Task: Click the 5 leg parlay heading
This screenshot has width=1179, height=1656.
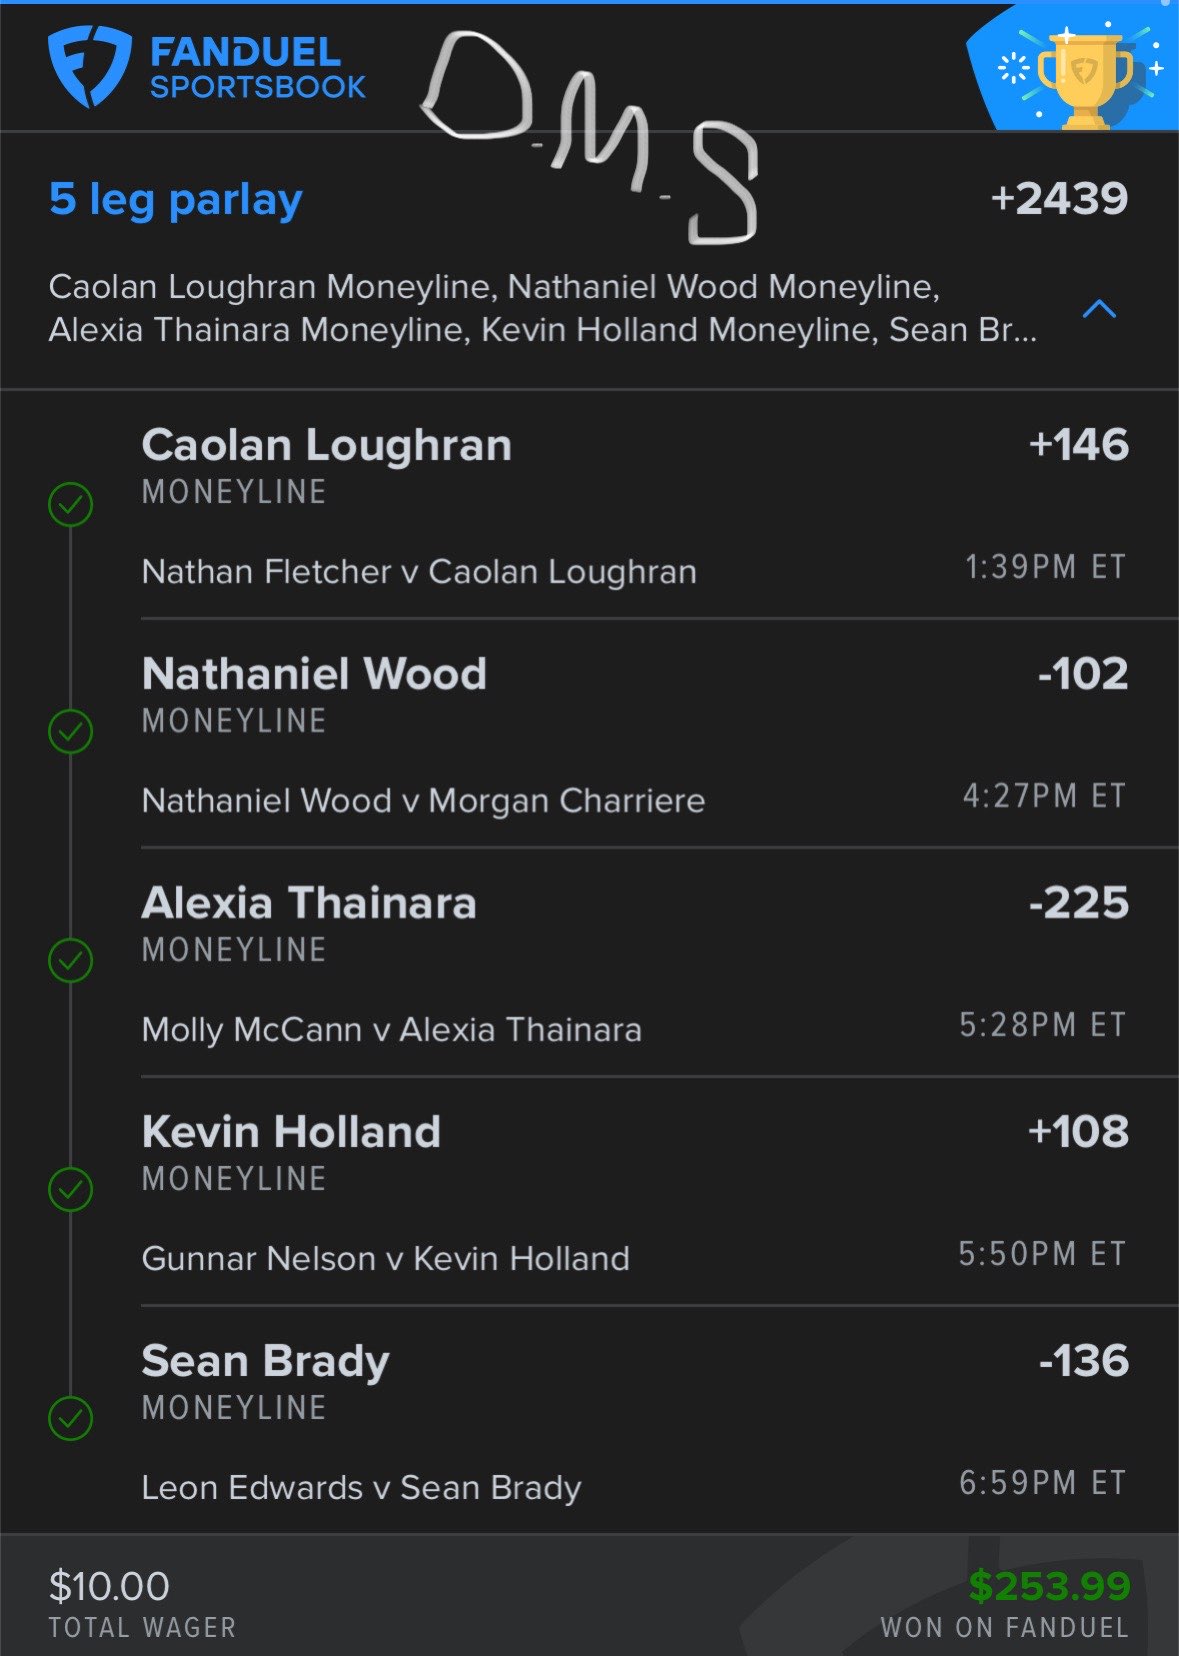Action: (176, 199)
